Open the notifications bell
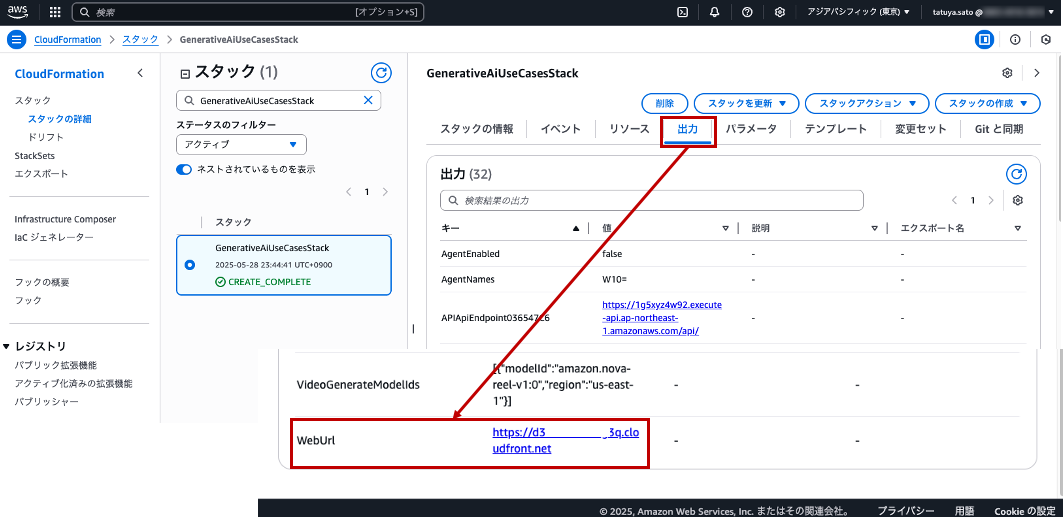 coord(715,12)
